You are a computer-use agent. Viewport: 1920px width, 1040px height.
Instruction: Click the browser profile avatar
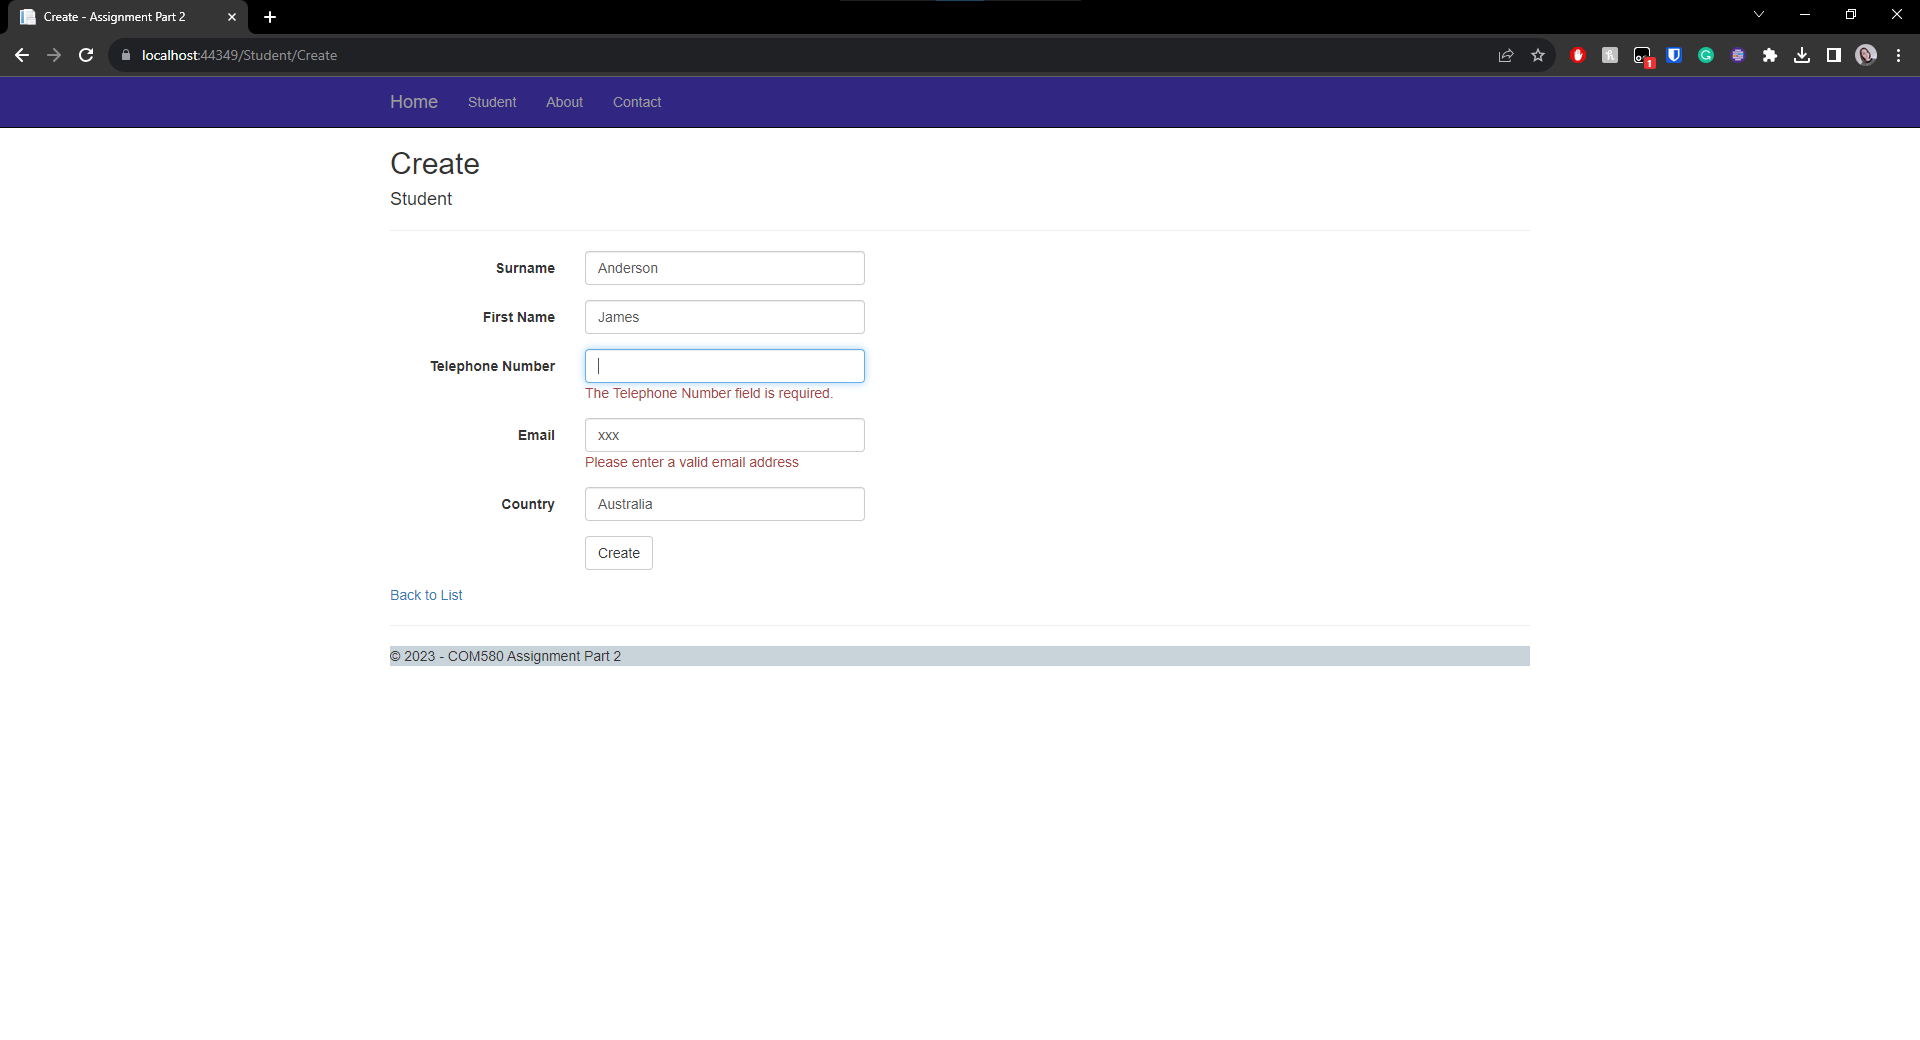pyautogui.click(x=1866, y=55)
